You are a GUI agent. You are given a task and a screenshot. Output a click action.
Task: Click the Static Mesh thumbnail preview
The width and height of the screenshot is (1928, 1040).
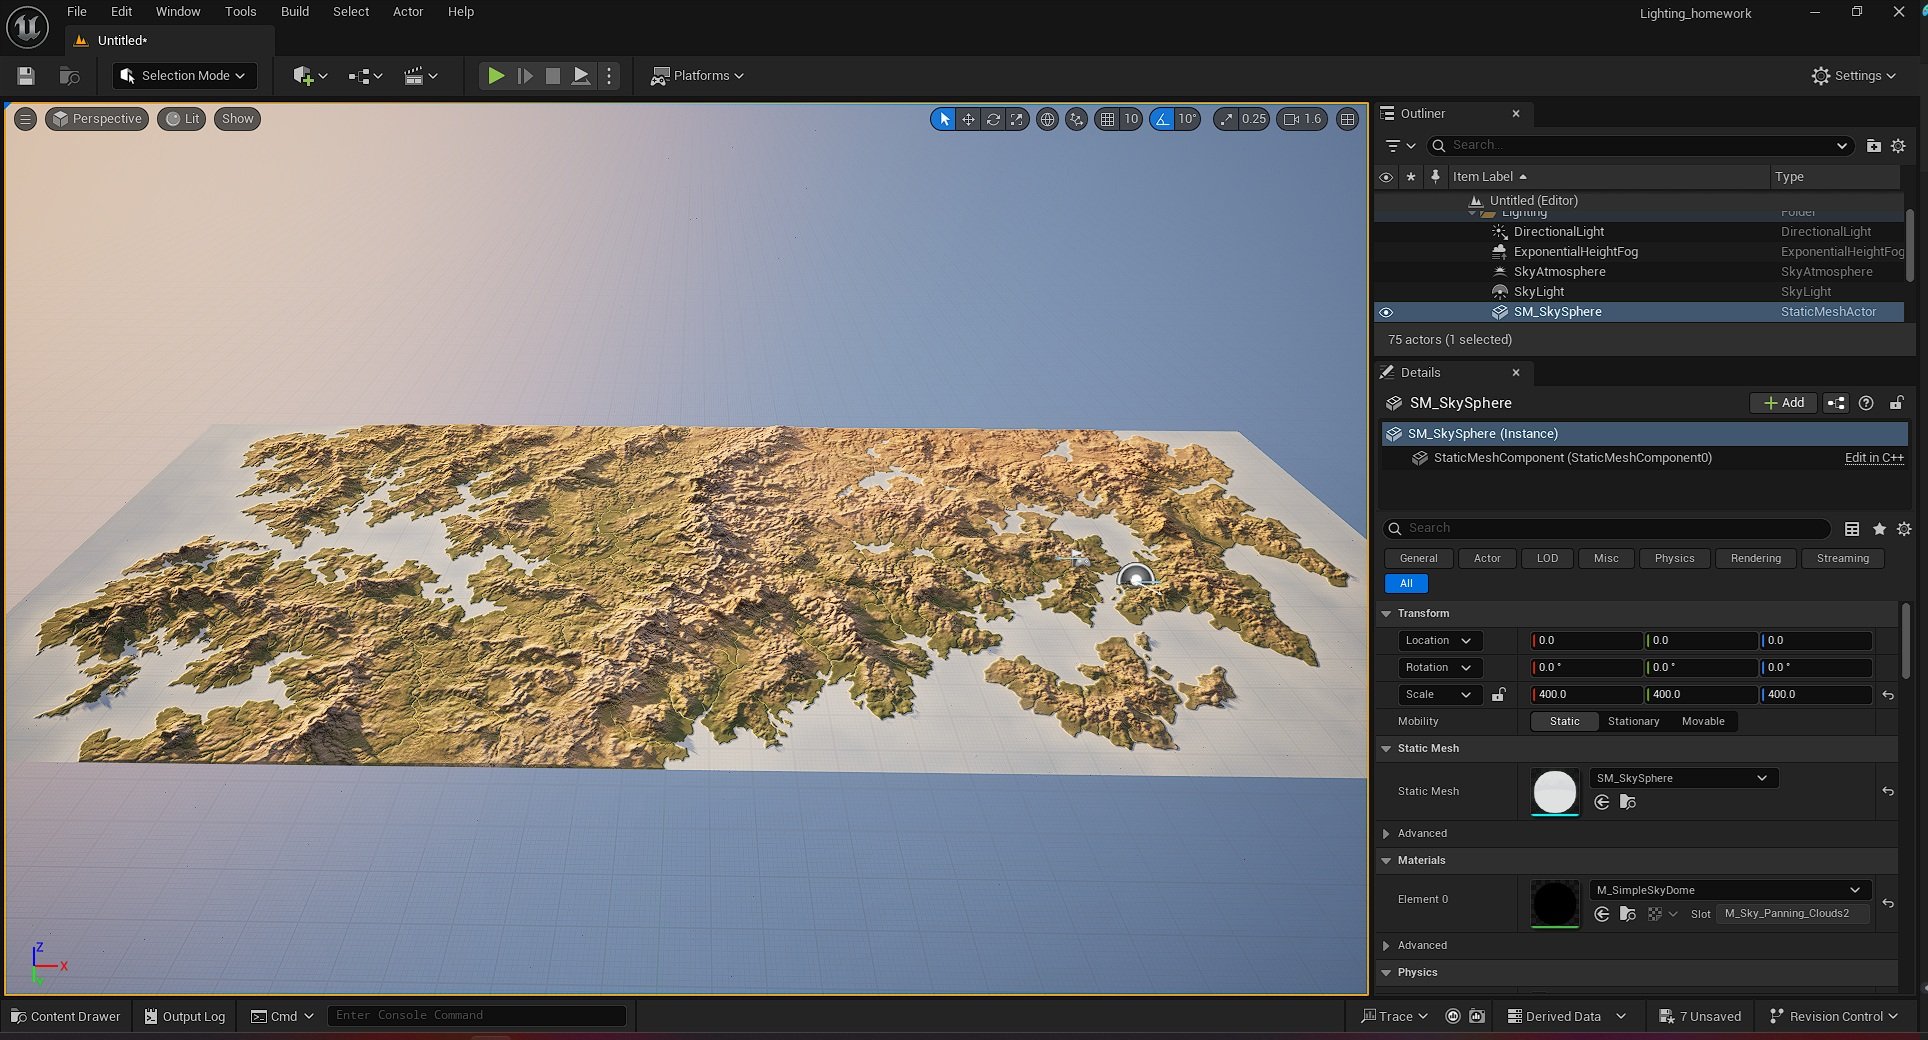point(1554,791)
